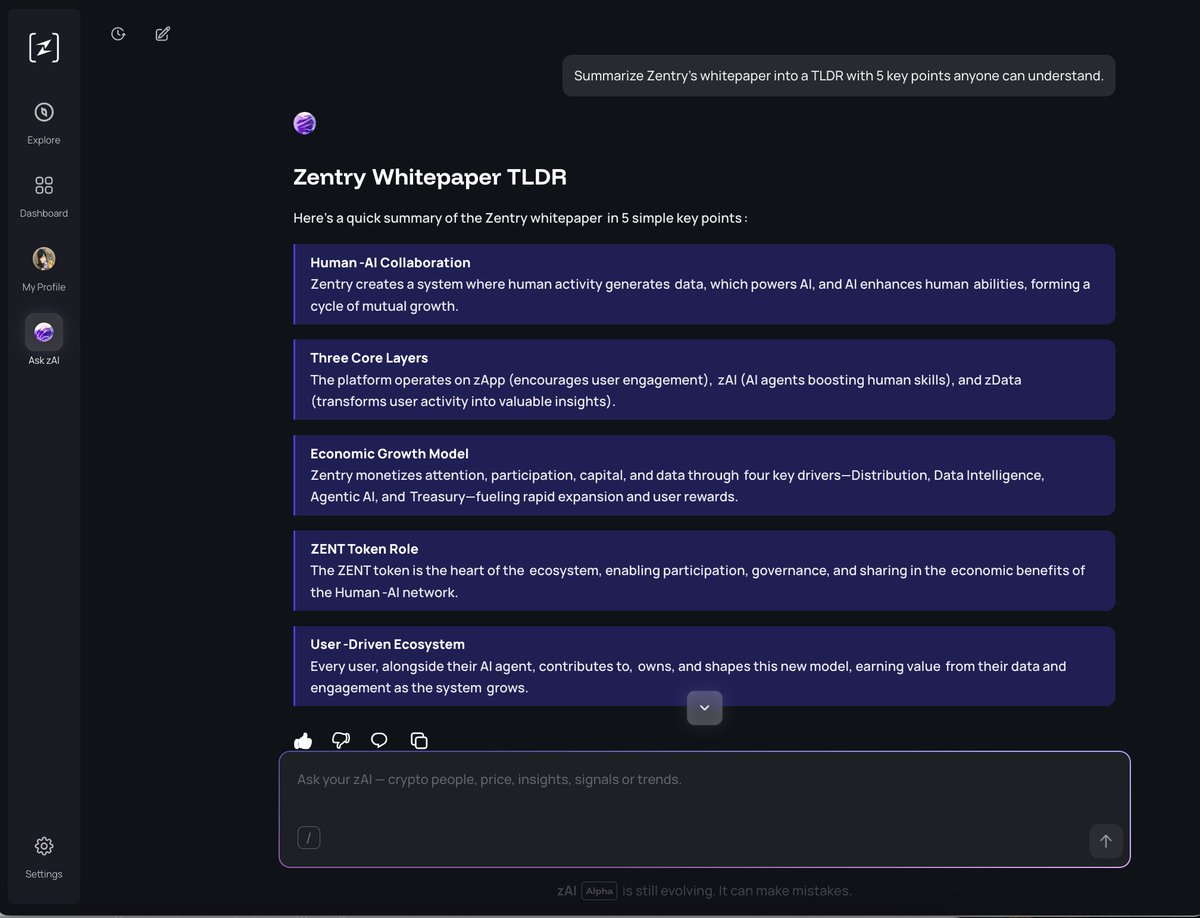Click the scroll-to-bottom chevron button
Viewport: 1200px width, 918px height.
(705, 708)
